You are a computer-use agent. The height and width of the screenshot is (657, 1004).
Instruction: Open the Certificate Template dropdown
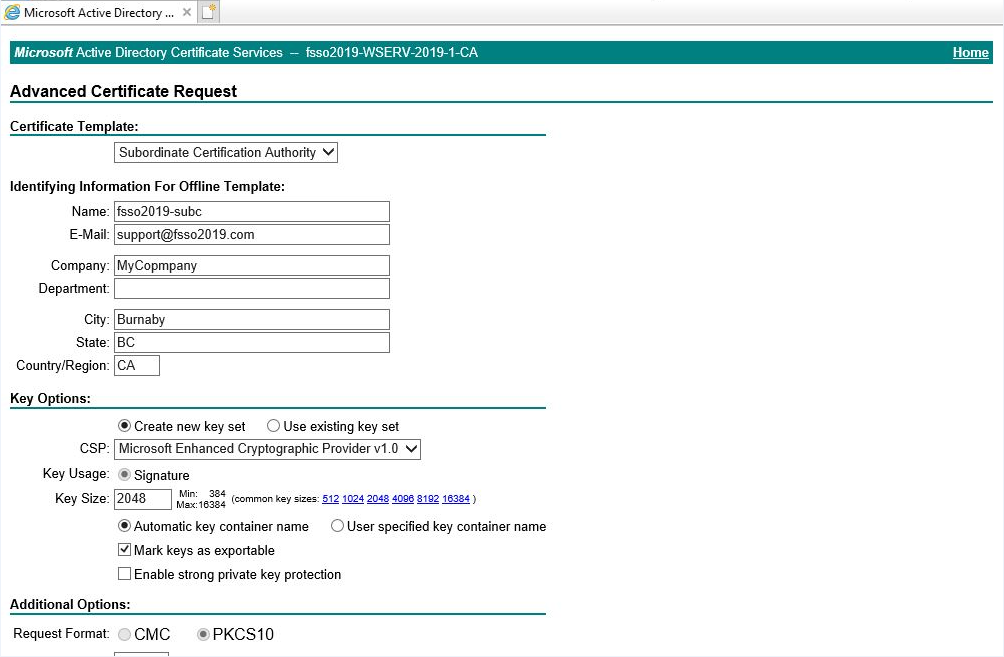click(x=225, y=152)
